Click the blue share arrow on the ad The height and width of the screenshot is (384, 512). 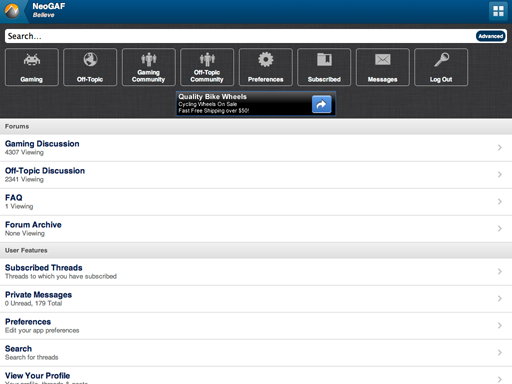(x=321, y=104)
